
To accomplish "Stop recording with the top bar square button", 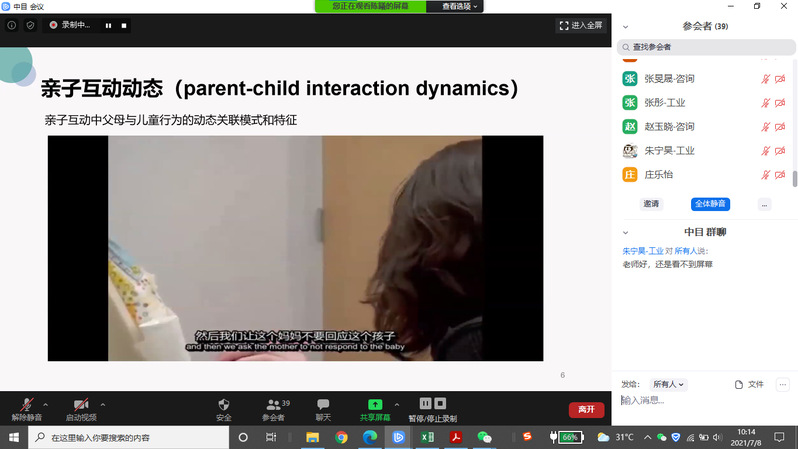I will pos(124,25).
